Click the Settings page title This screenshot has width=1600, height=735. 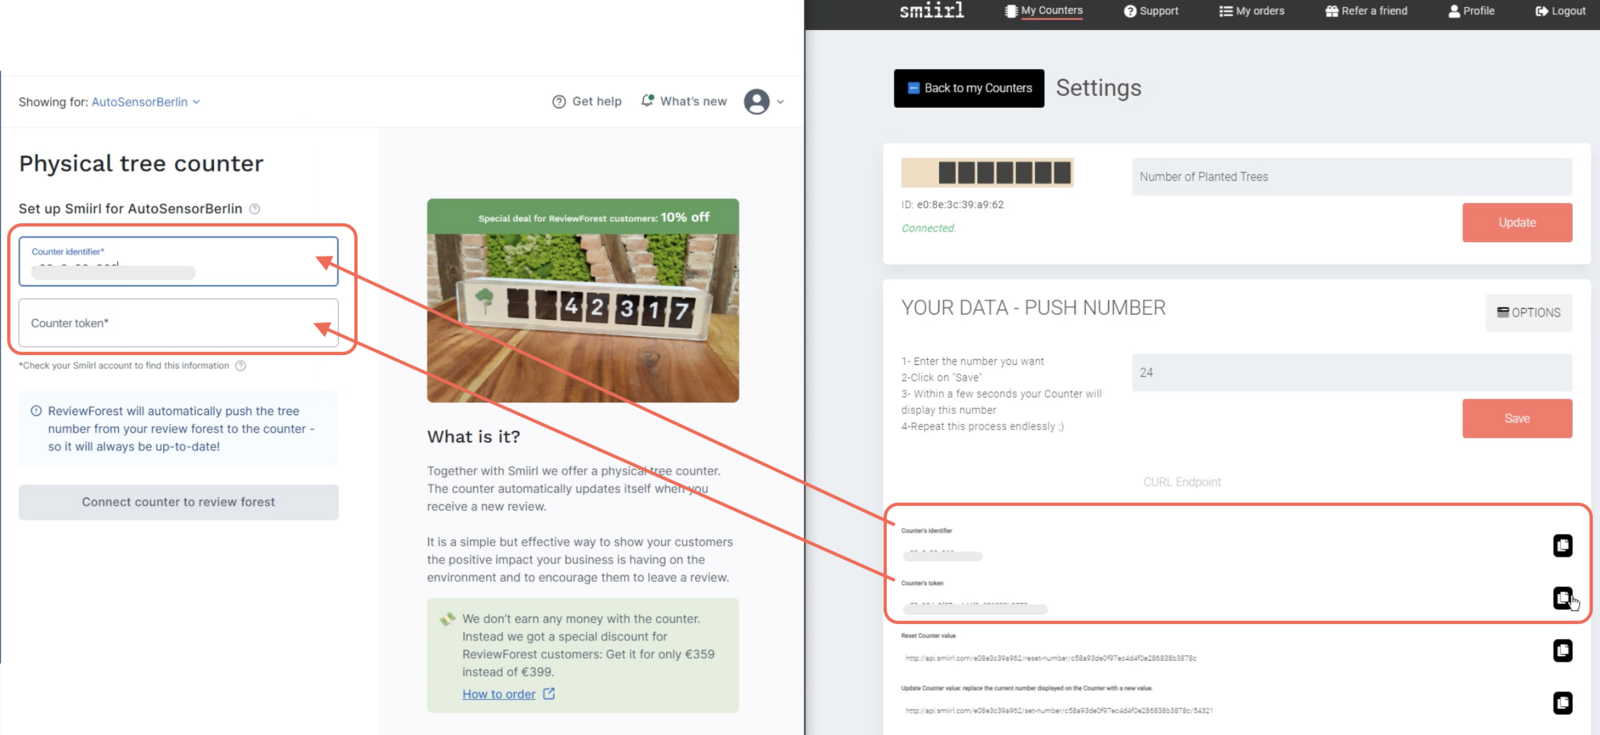pyautogui.click(x=1098, y=88)
